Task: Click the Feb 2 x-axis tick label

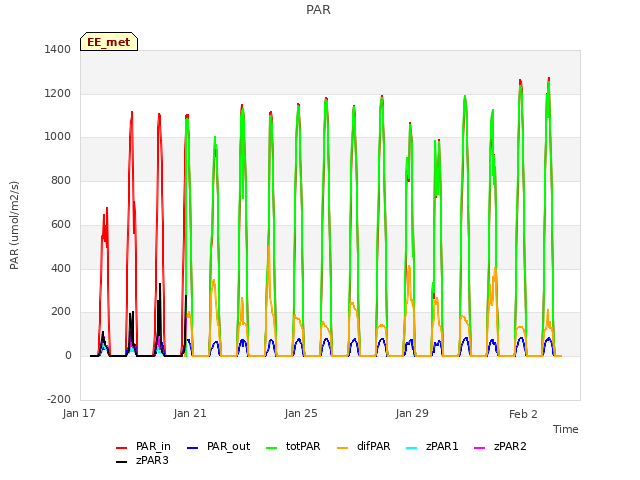Action: [523, 414]
